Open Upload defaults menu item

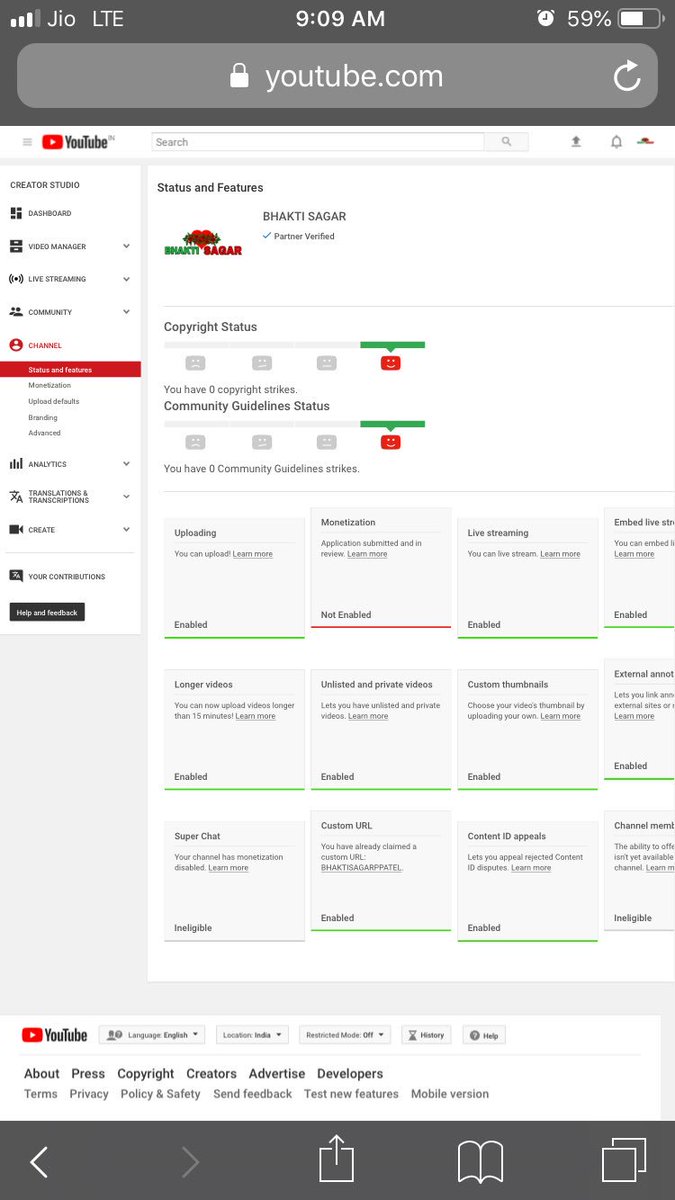tap(54, 401)
